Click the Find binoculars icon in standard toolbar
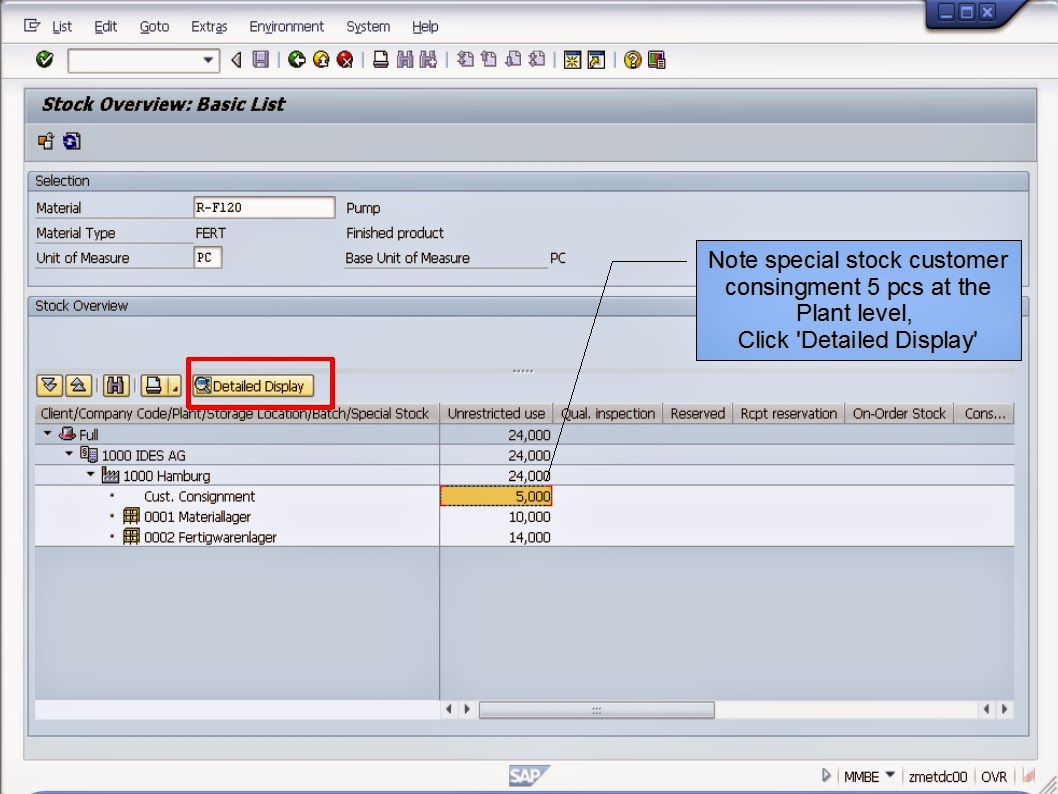The width and height of the screenshot is (1058, 794). [x=405, y=59]
